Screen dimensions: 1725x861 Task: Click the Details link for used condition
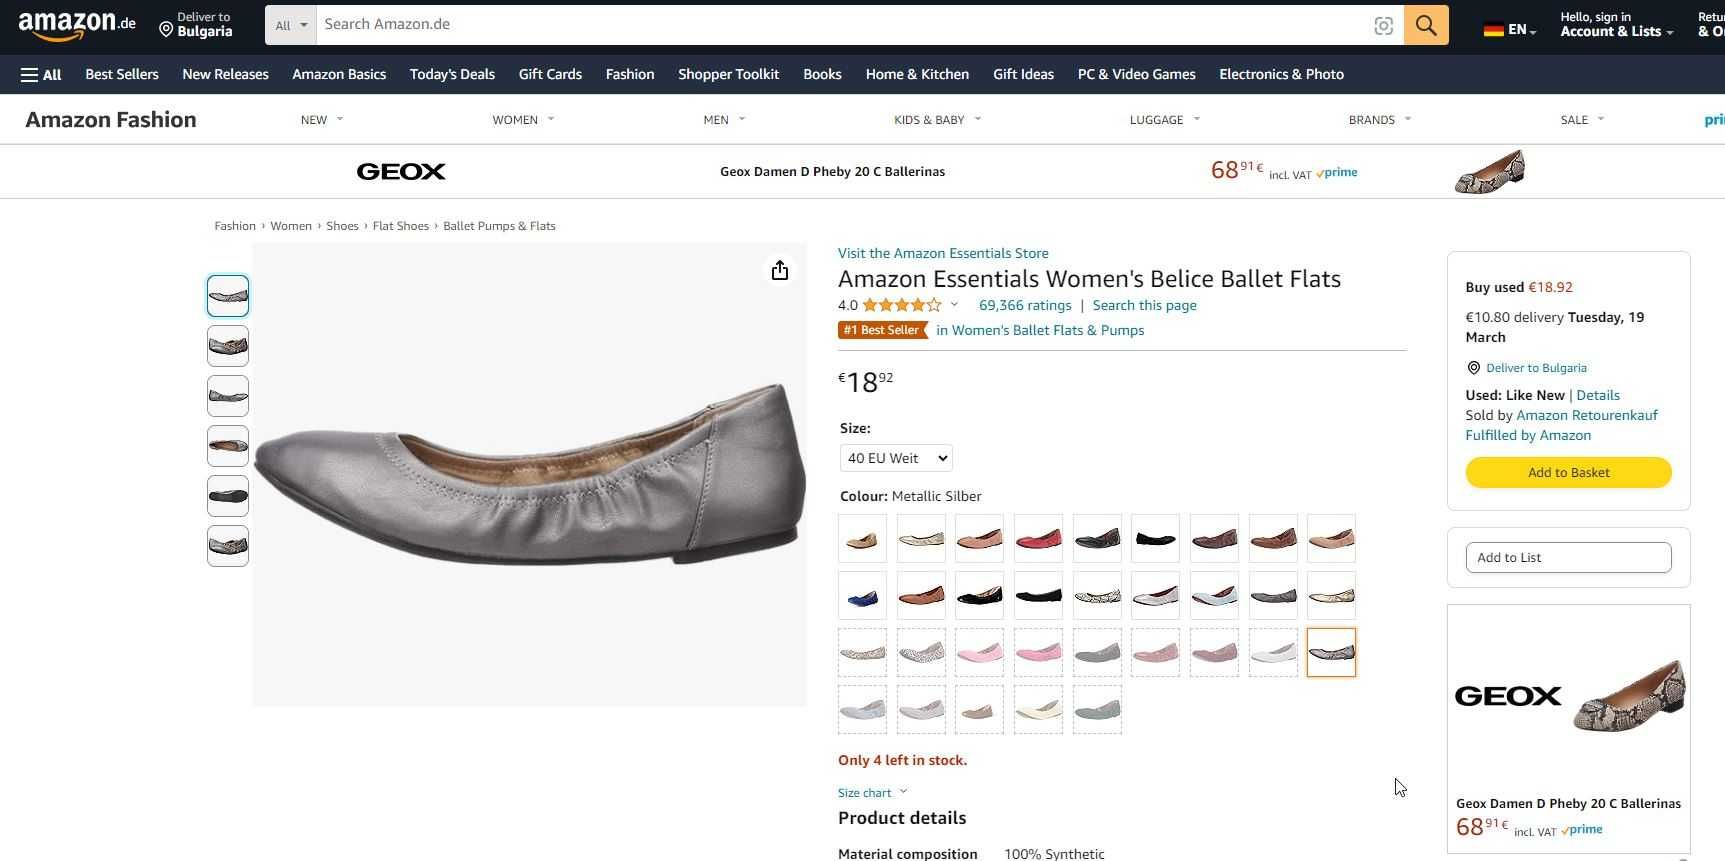[1598, 396]
